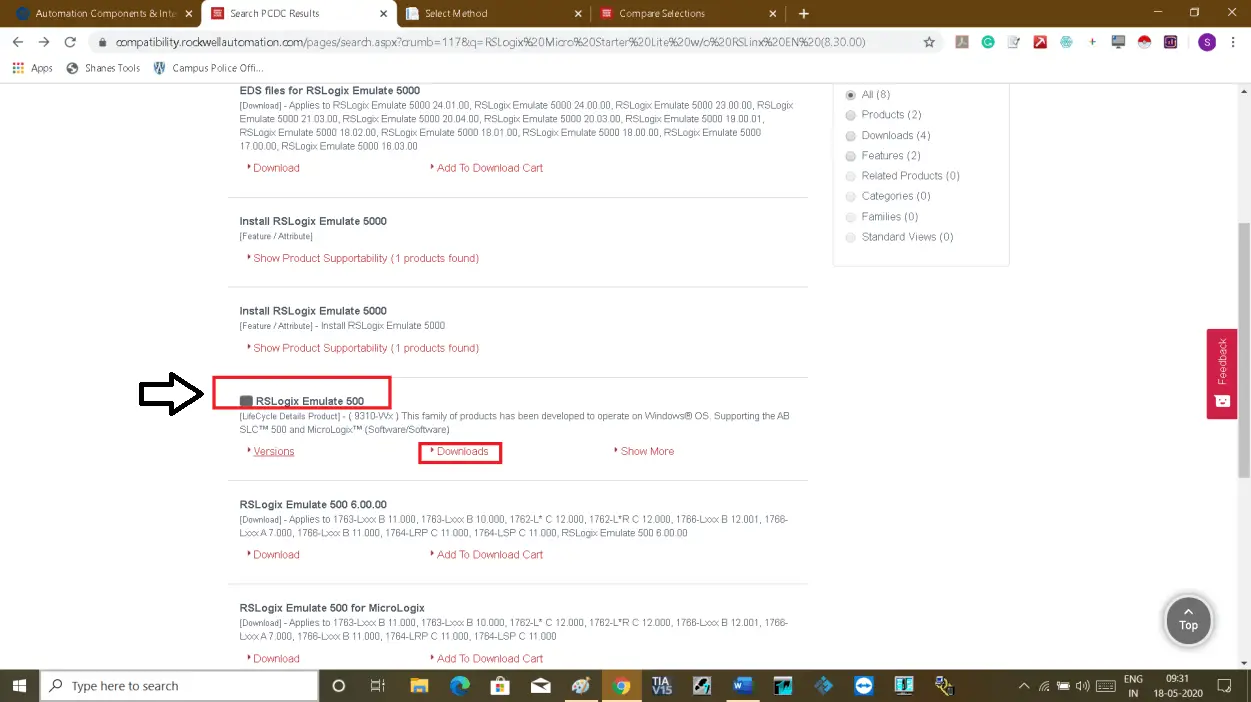The width and height of the screenshot is (1251, 702).
Task: Click the 'RSLogix Emulate 500 for MicroLogix' heading
Action: [x=332, y=608]
